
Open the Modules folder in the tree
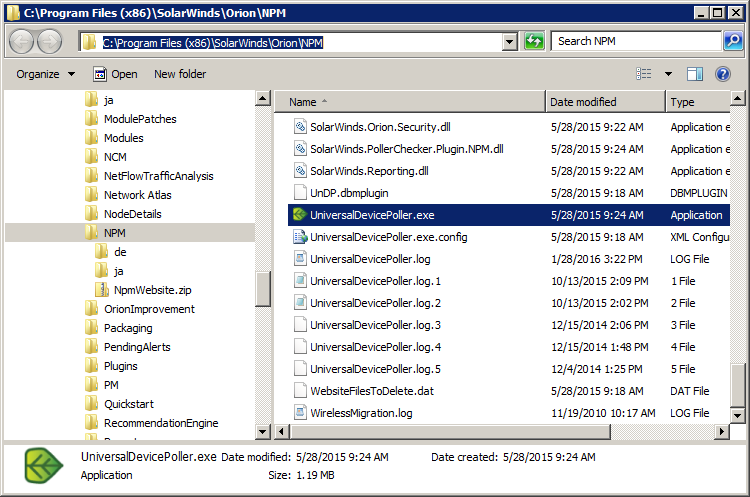123,138
